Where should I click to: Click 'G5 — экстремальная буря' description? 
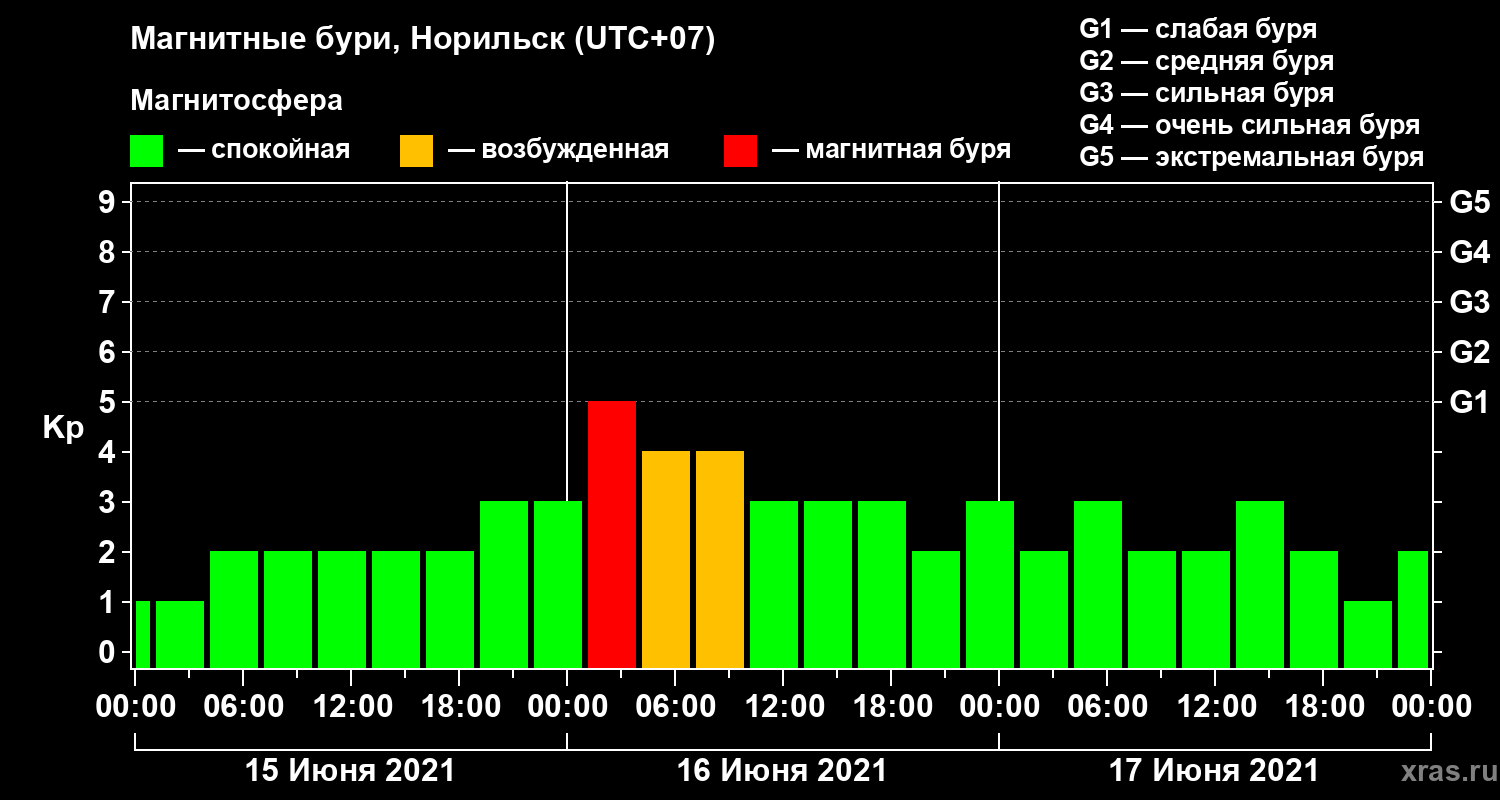coord(1252,158)
